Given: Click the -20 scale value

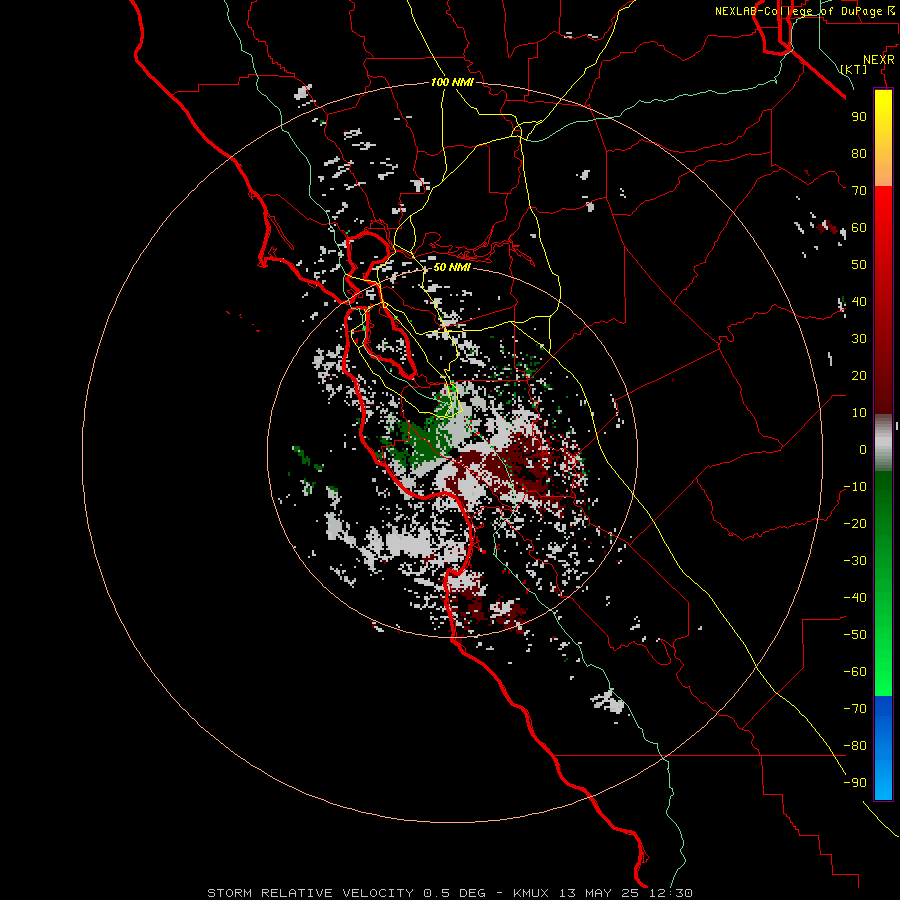Looking at the screenshot, I should (x=855, y=523).
